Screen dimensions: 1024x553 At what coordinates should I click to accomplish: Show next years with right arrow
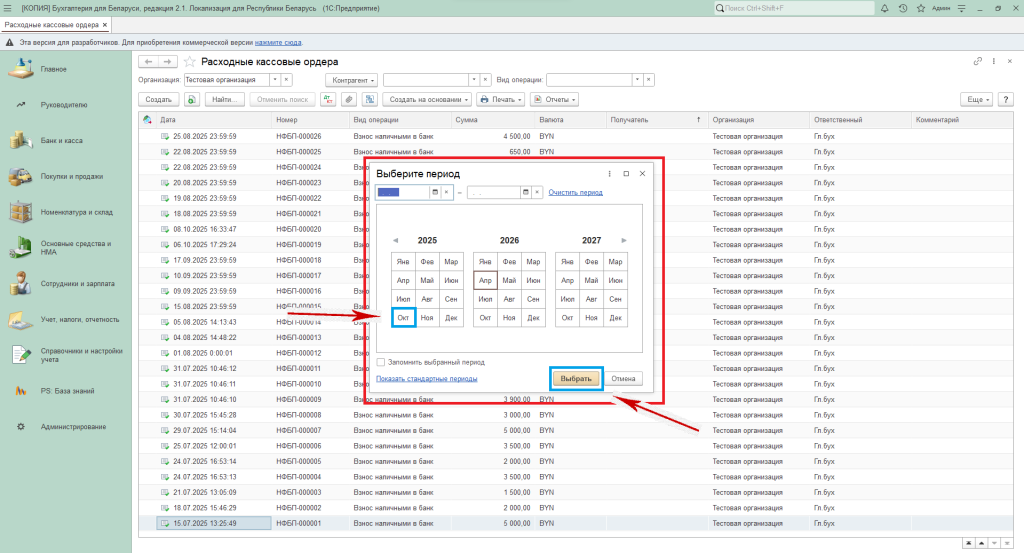point(625,240)
